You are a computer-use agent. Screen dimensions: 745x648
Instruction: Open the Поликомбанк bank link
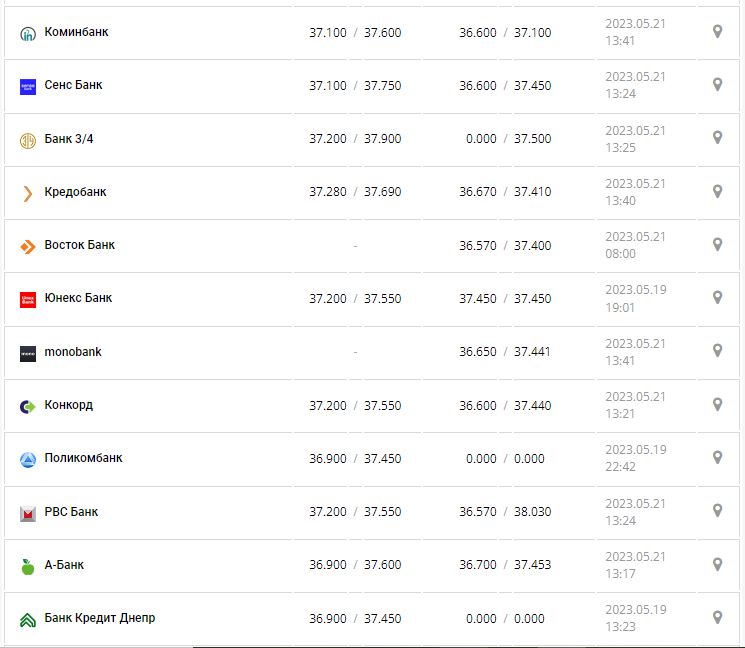(84, 458)
